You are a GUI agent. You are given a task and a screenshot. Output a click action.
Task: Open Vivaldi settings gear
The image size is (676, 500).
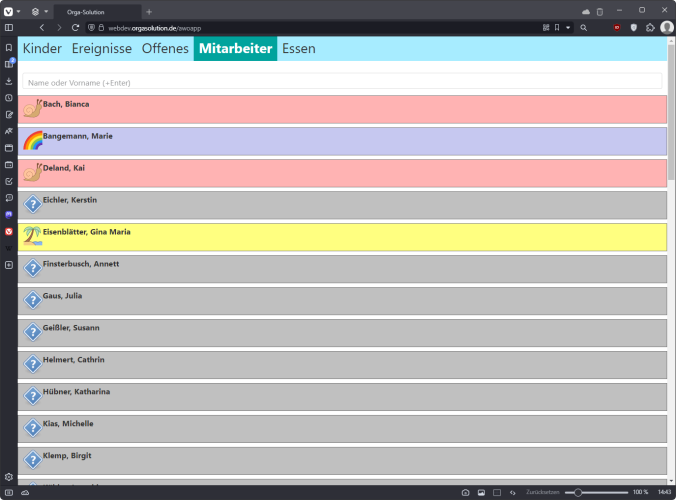[x=9, y=477]
